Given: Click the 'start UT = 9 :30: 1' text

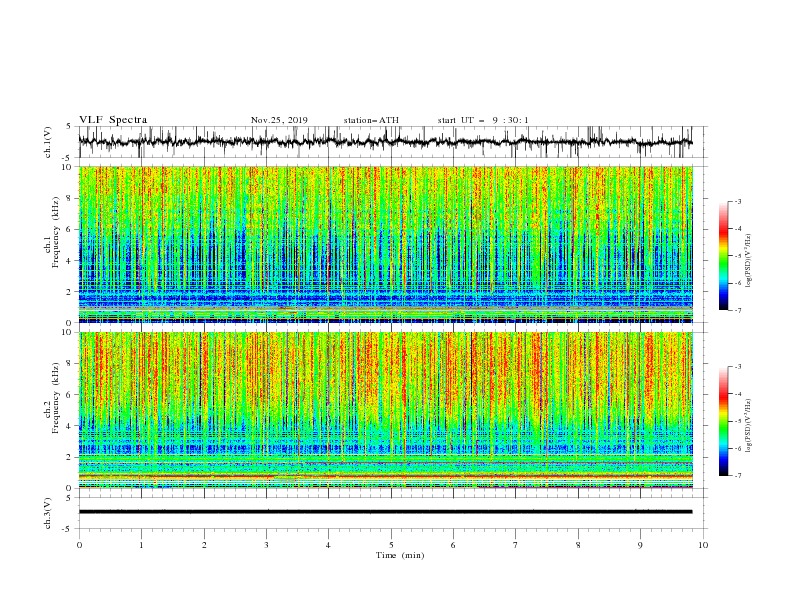Looking at the screenshot, I should click(x=483, y=120).
